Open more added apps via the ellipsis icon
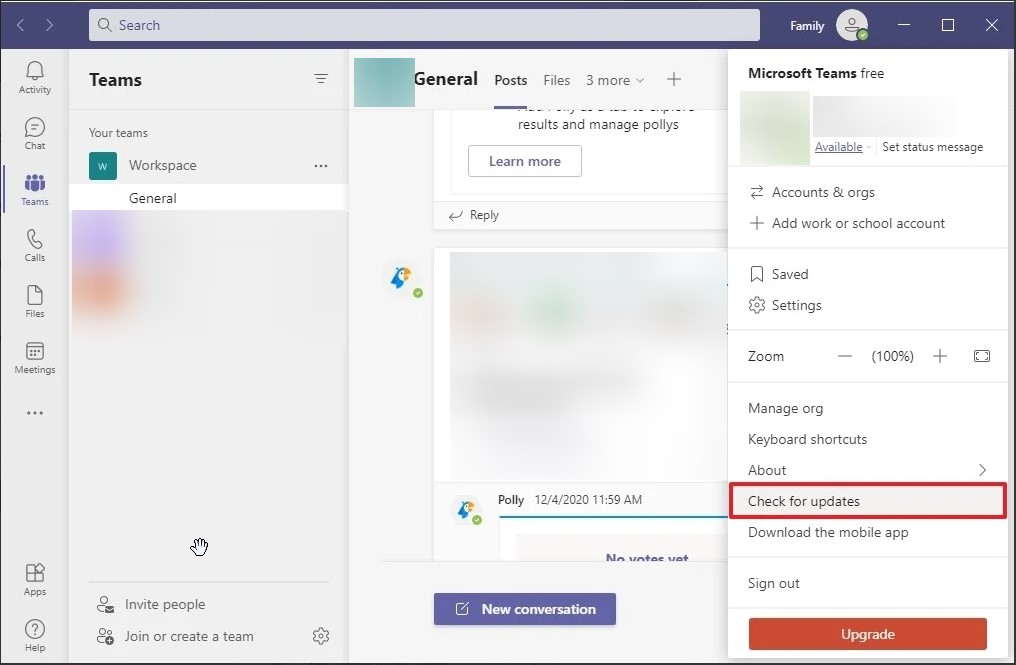1016x665 pixels. [34, 412]
